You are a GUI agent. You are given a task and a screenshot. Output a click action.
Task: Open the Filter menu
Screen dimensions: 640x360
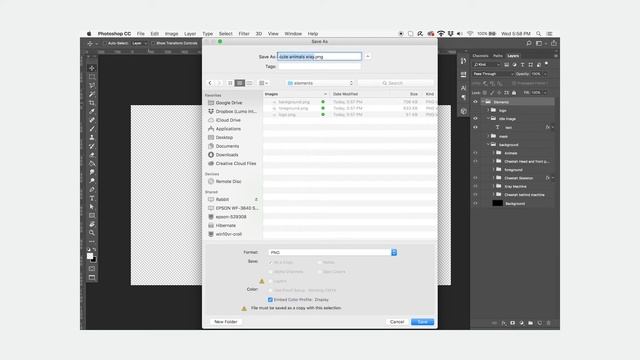click(x=244, y=33)
